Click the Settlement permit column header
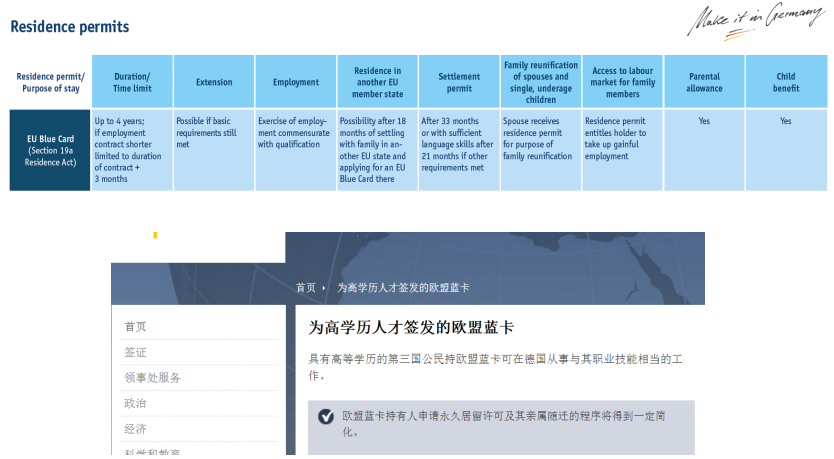Image resolution: width=834 pixels, height=459 pixels. click(459, 82)
